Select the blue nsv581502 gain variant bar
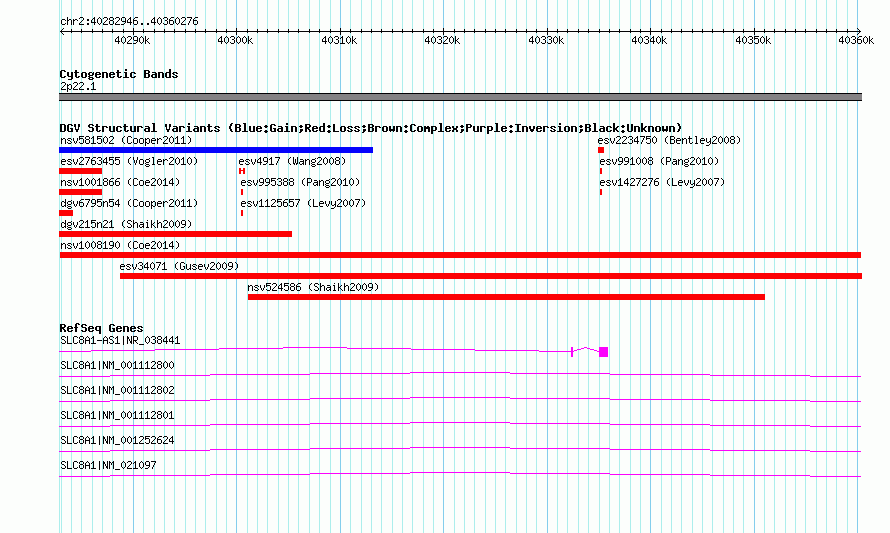890x533 pixels. pyautogui.click(x=216, y=150)
